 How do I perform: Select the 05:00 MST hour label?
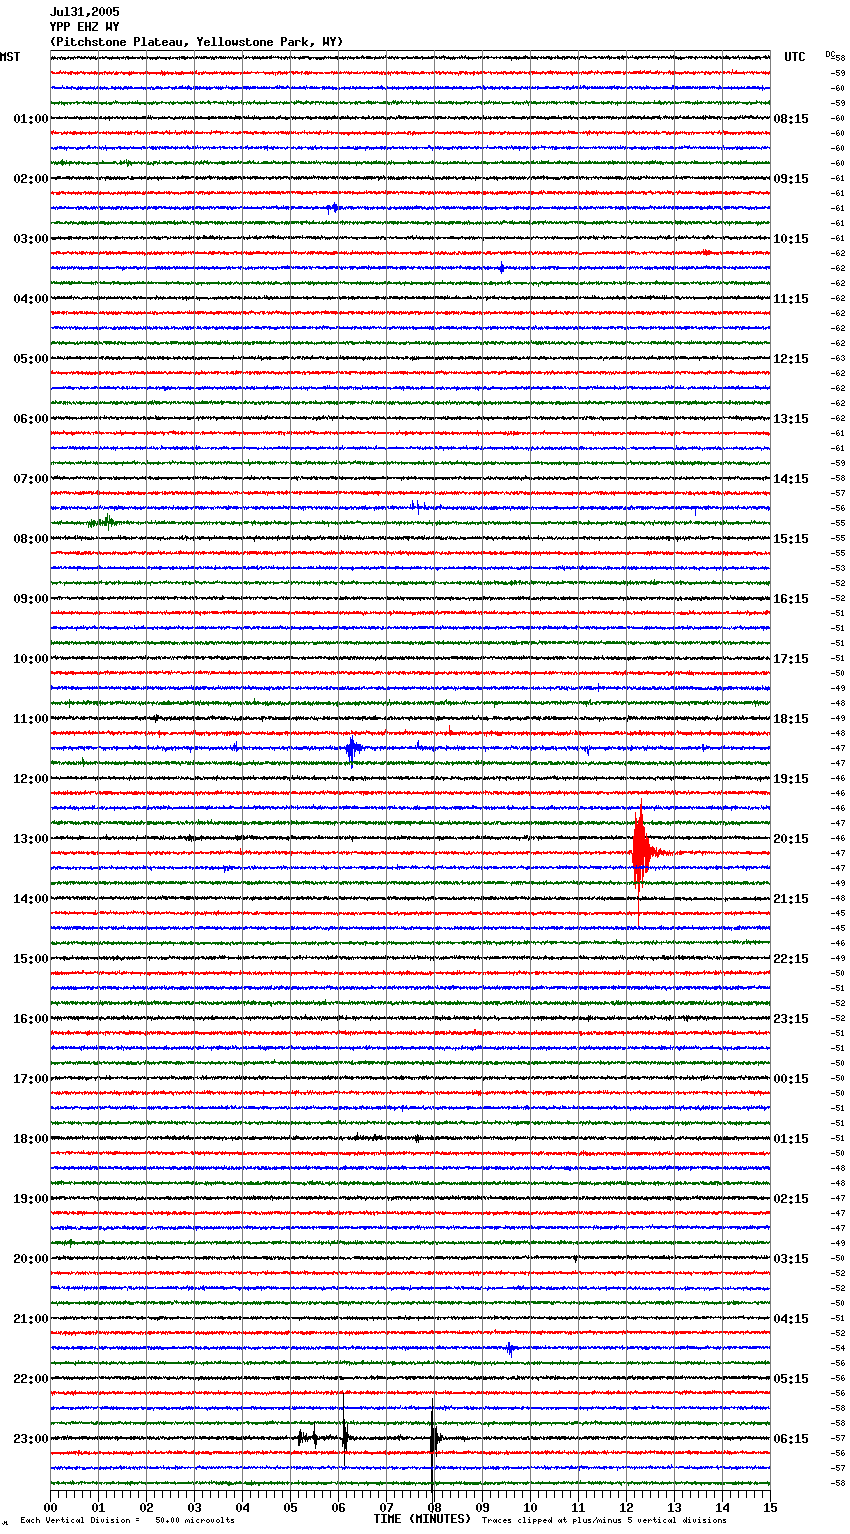tap(30, 359)
